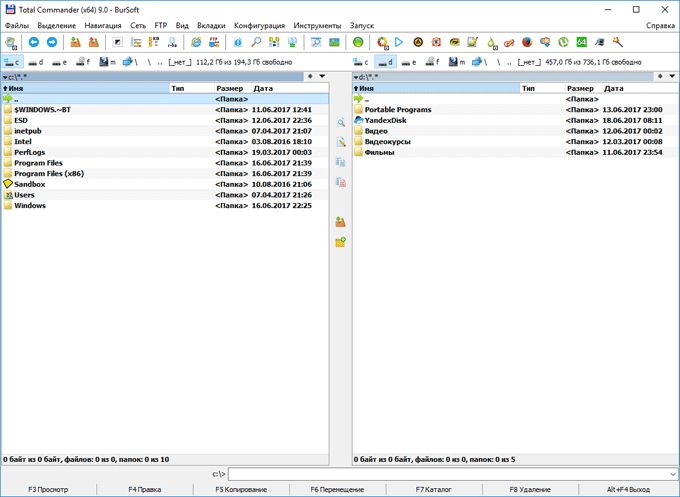Screen dimensions: 680x497
Task: Open the FTP connect toolbar icon
Action: [x=214, y=42]
